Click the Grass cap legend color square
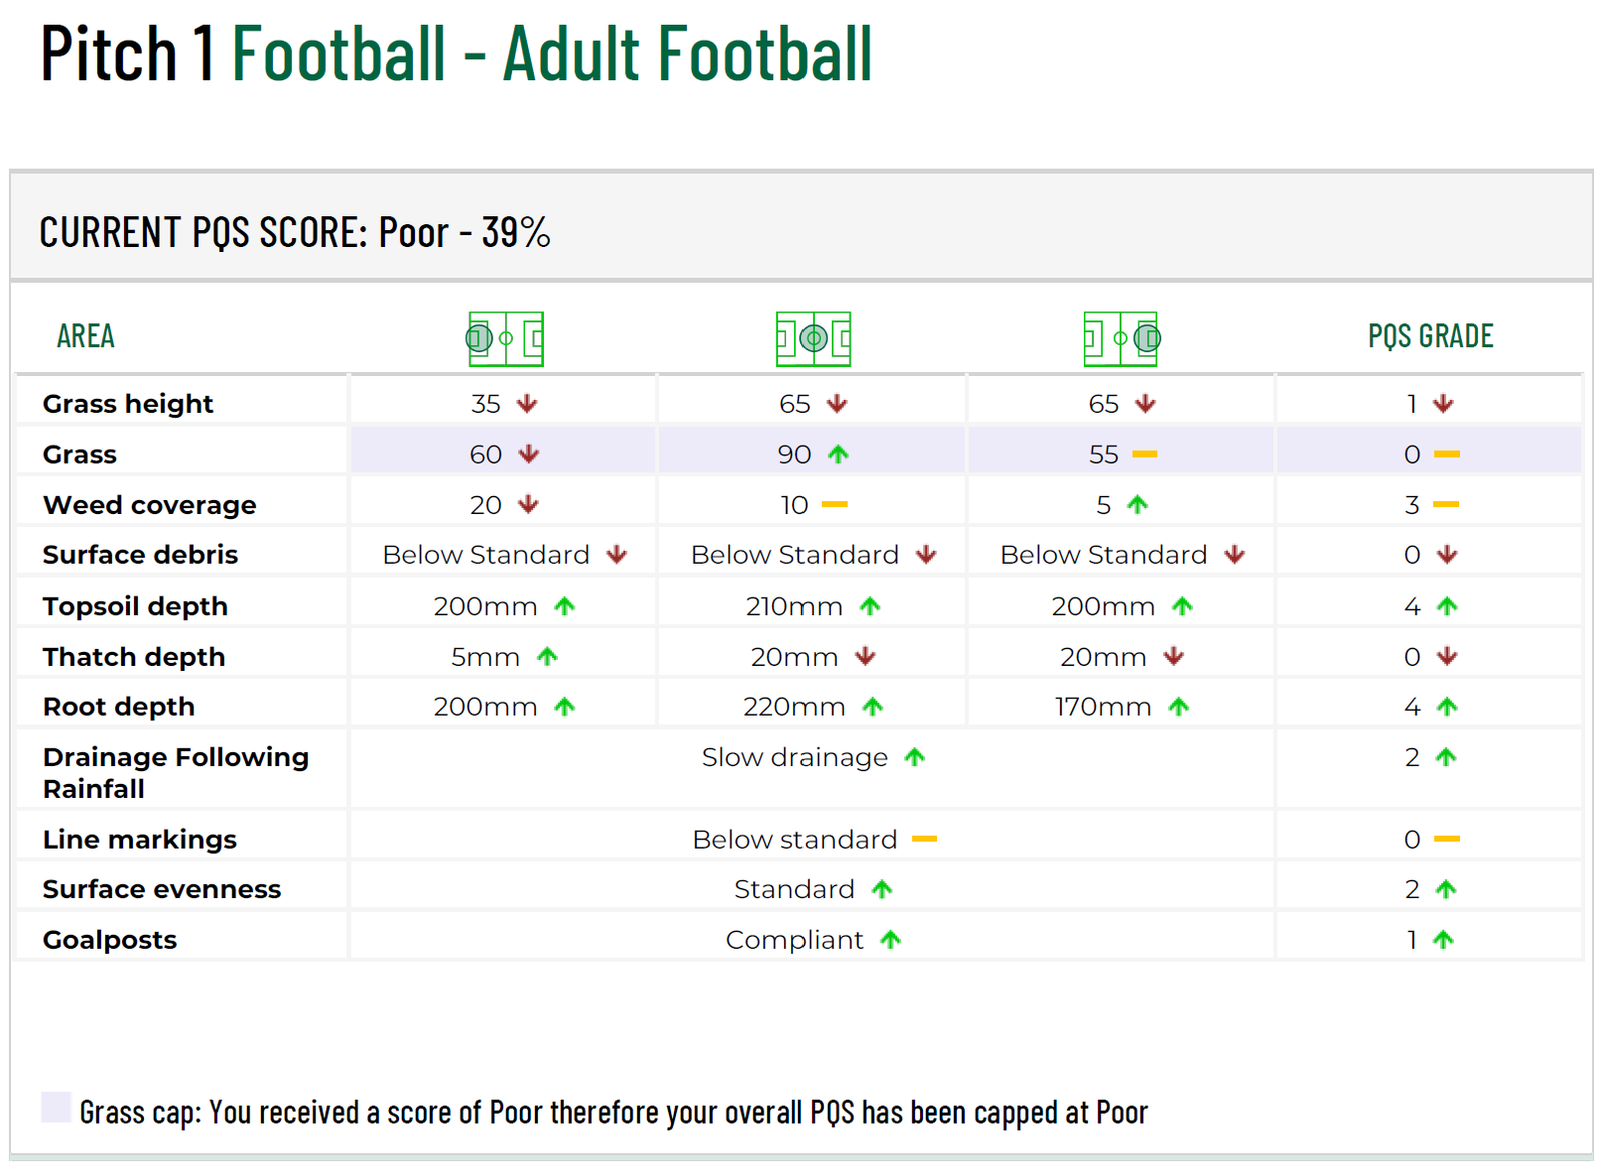This screenshot has height=1169, width=1600. (56, 1108)
